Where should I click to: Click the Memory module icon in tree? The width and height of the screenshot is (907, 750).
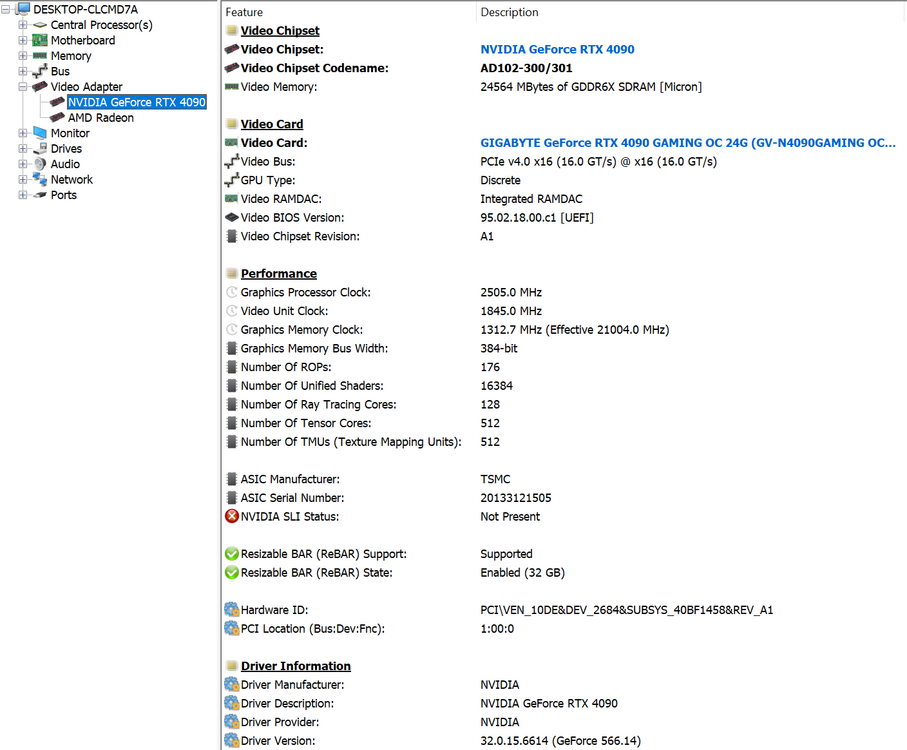tap(40, 56)
